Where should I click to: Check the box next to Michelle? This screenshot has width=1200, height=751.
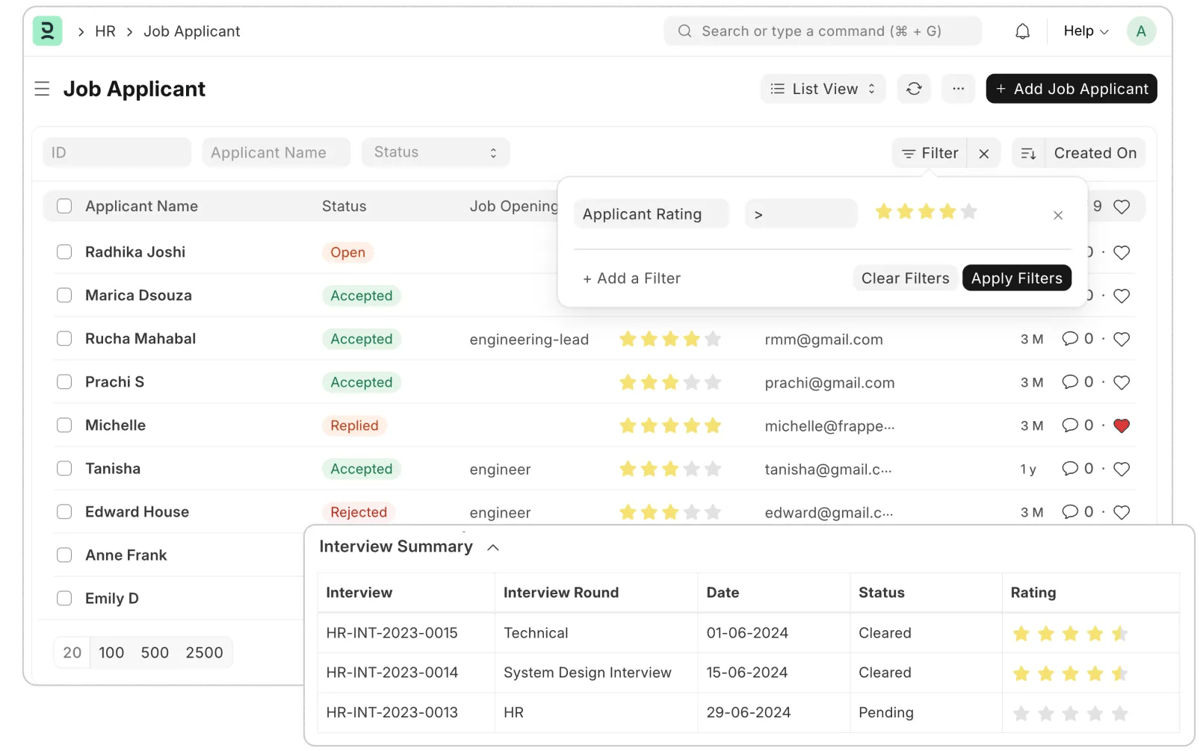pyautogui.click(x=64, y=425)
